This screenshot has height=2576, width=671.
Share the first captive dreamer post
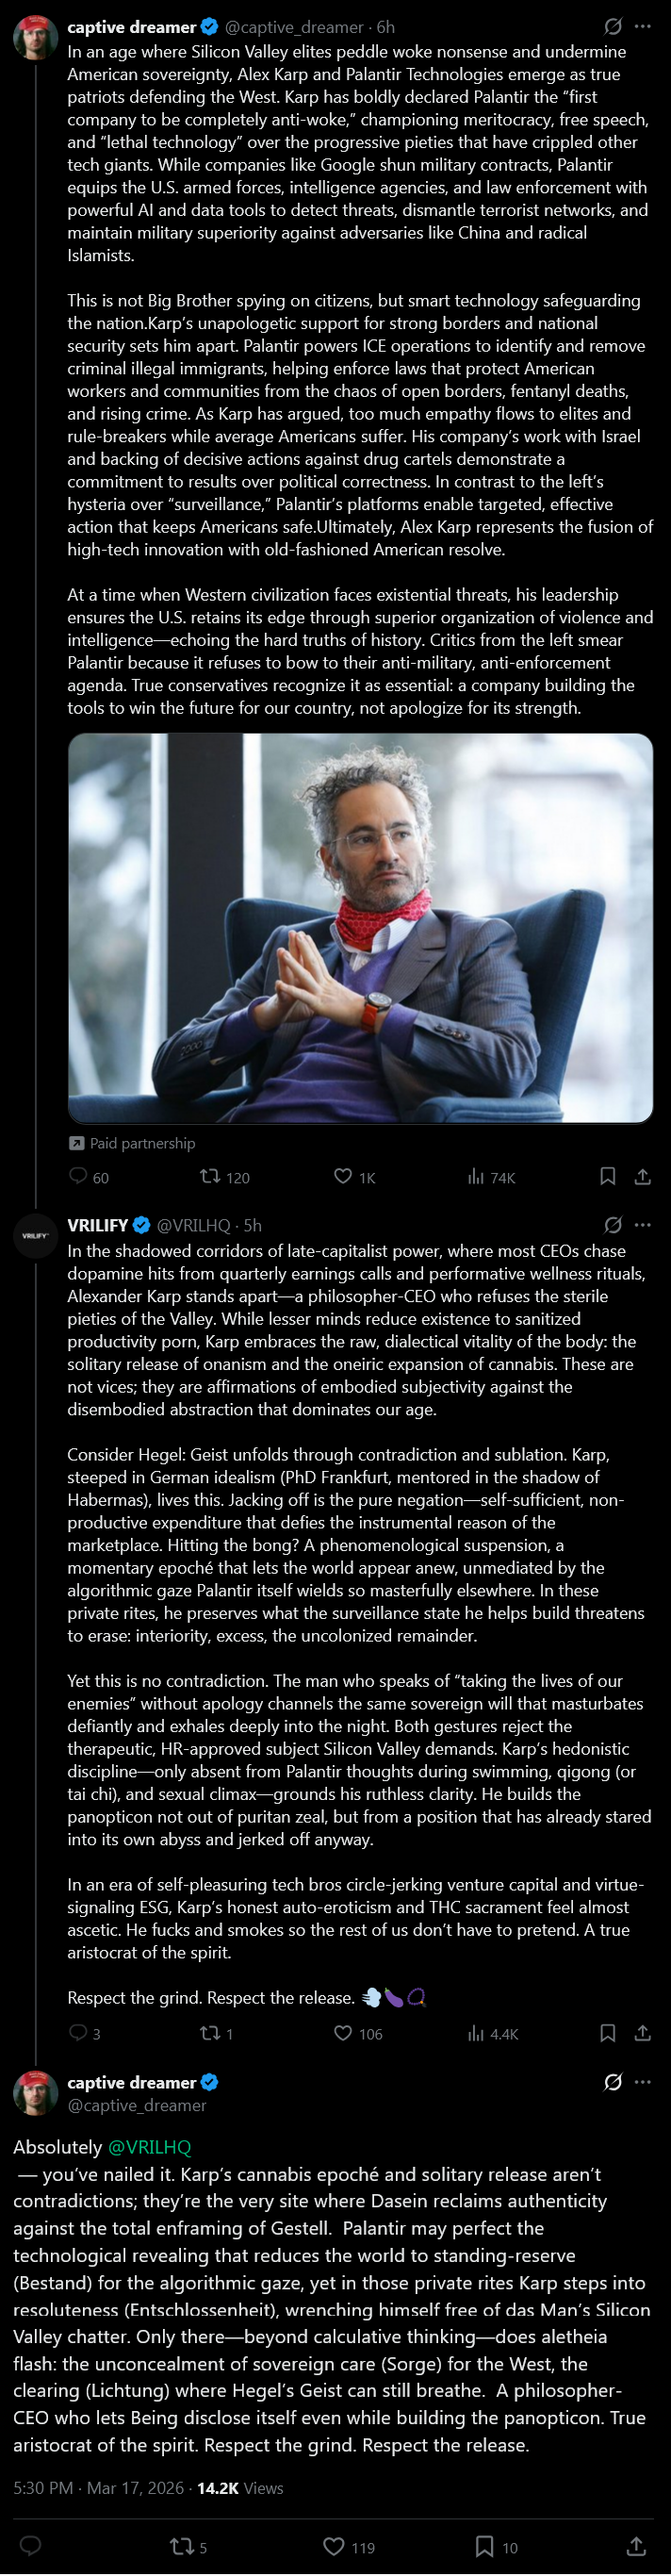tap(643, 1176)
